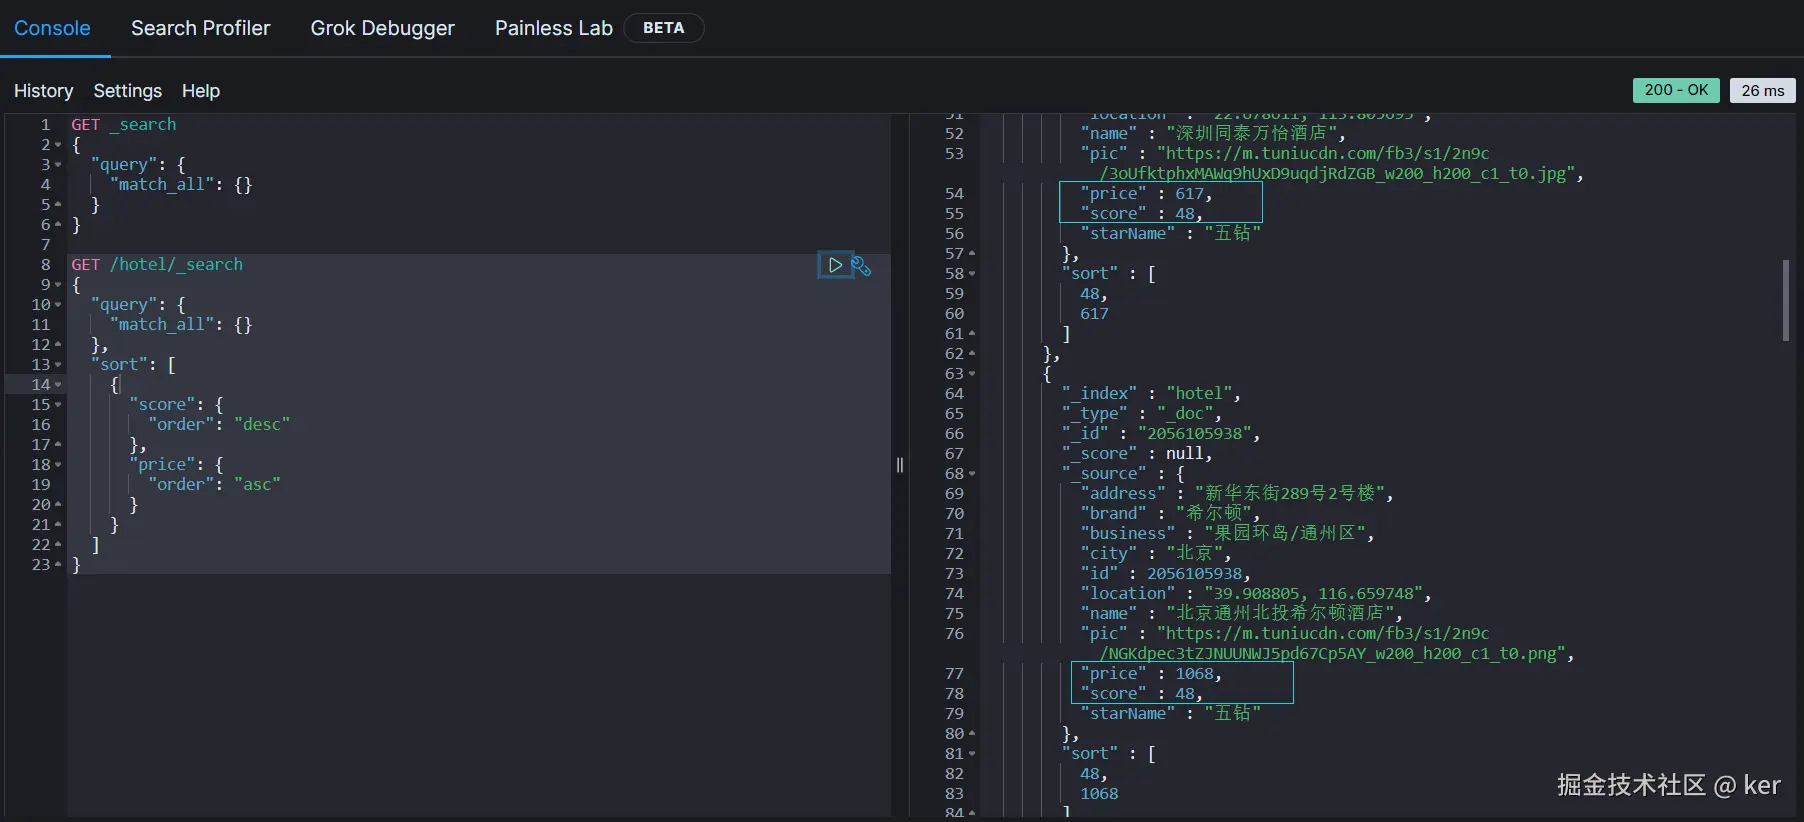Click the "desc" order value
The image size is (1804, 822).
(262, 425)
